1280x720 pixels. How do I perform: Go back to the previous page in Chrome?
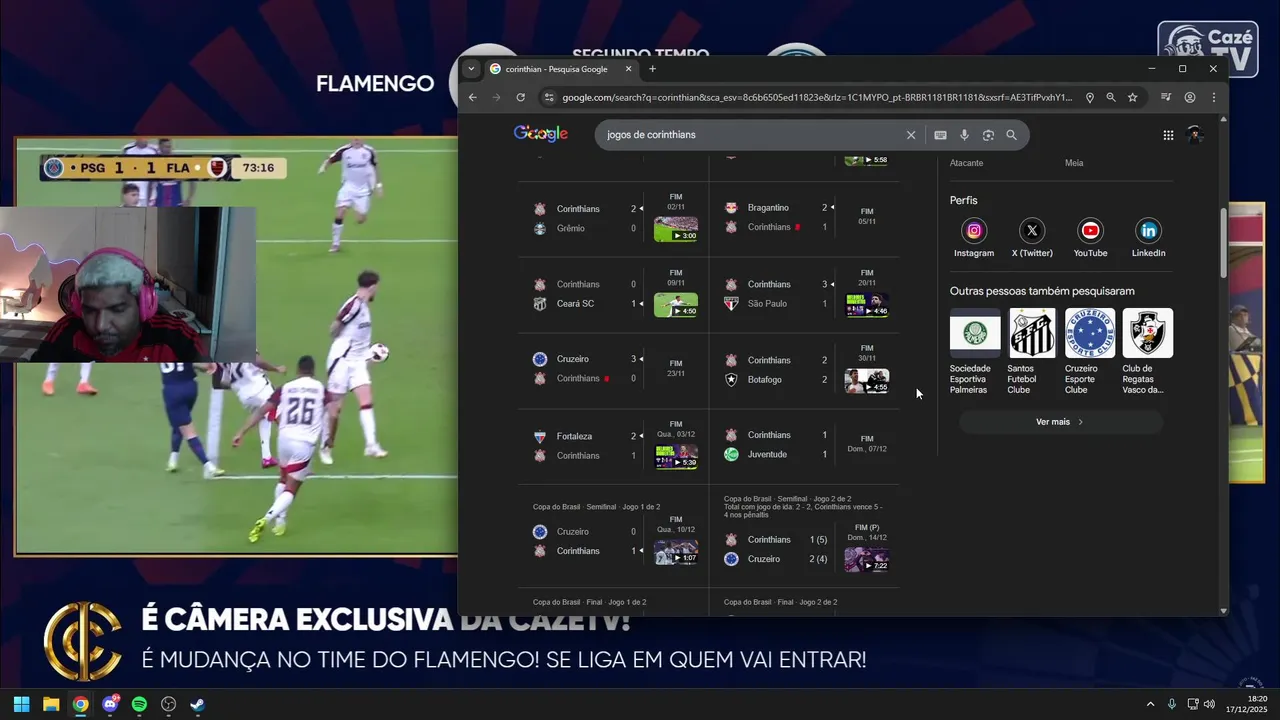[x=473, y=97]
